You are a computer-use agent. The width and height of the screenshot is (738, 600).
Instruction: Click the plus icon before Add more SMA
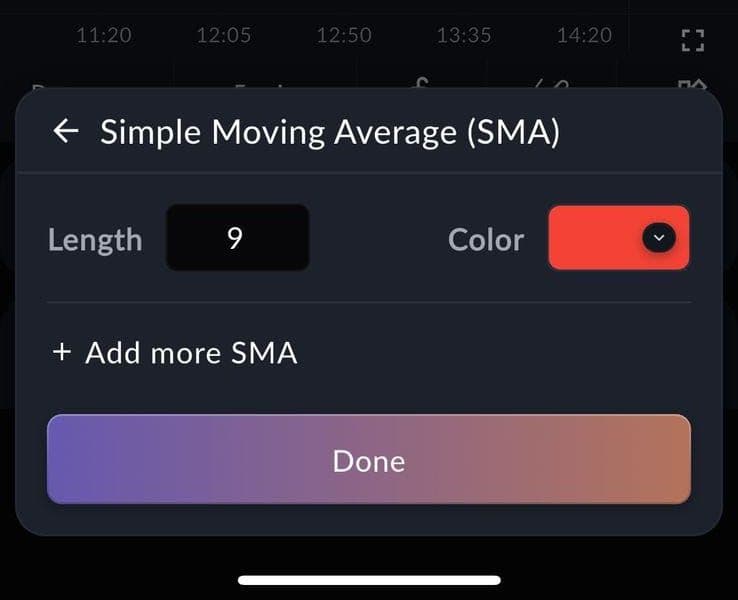(62, 352)
